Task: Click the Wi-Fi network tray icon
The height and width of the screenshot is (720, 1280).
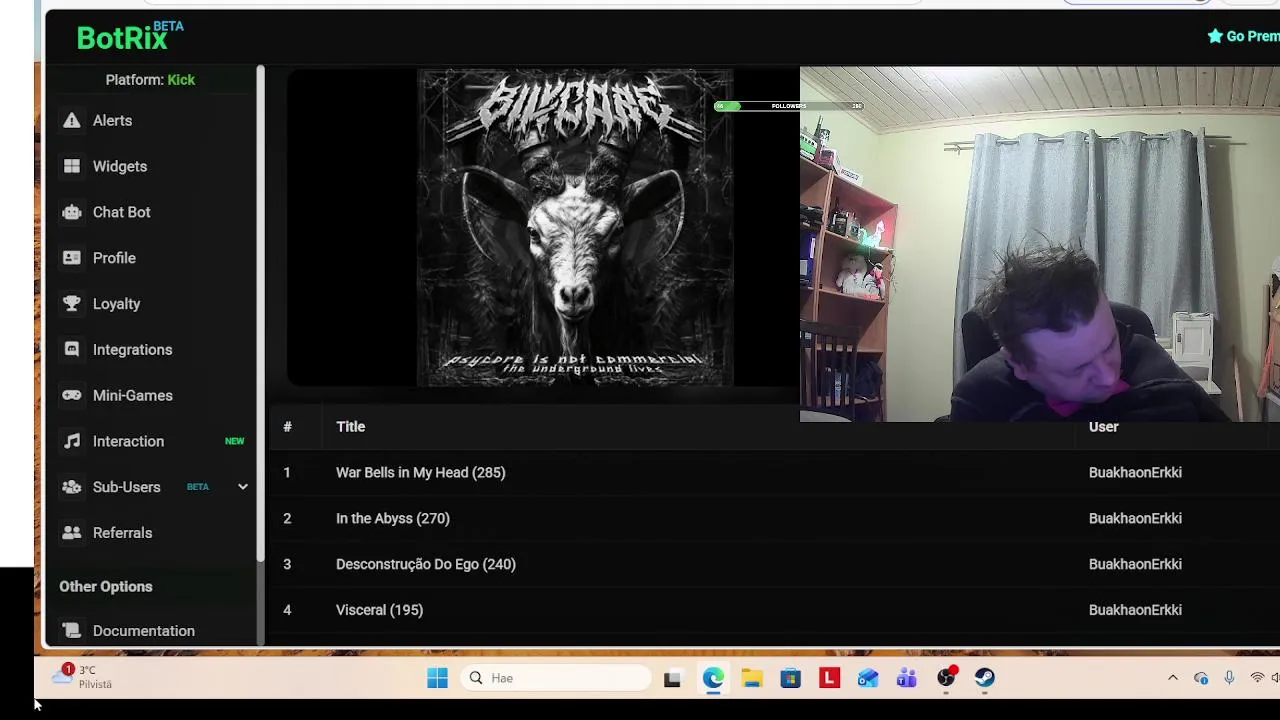Action: (1257, 678)
